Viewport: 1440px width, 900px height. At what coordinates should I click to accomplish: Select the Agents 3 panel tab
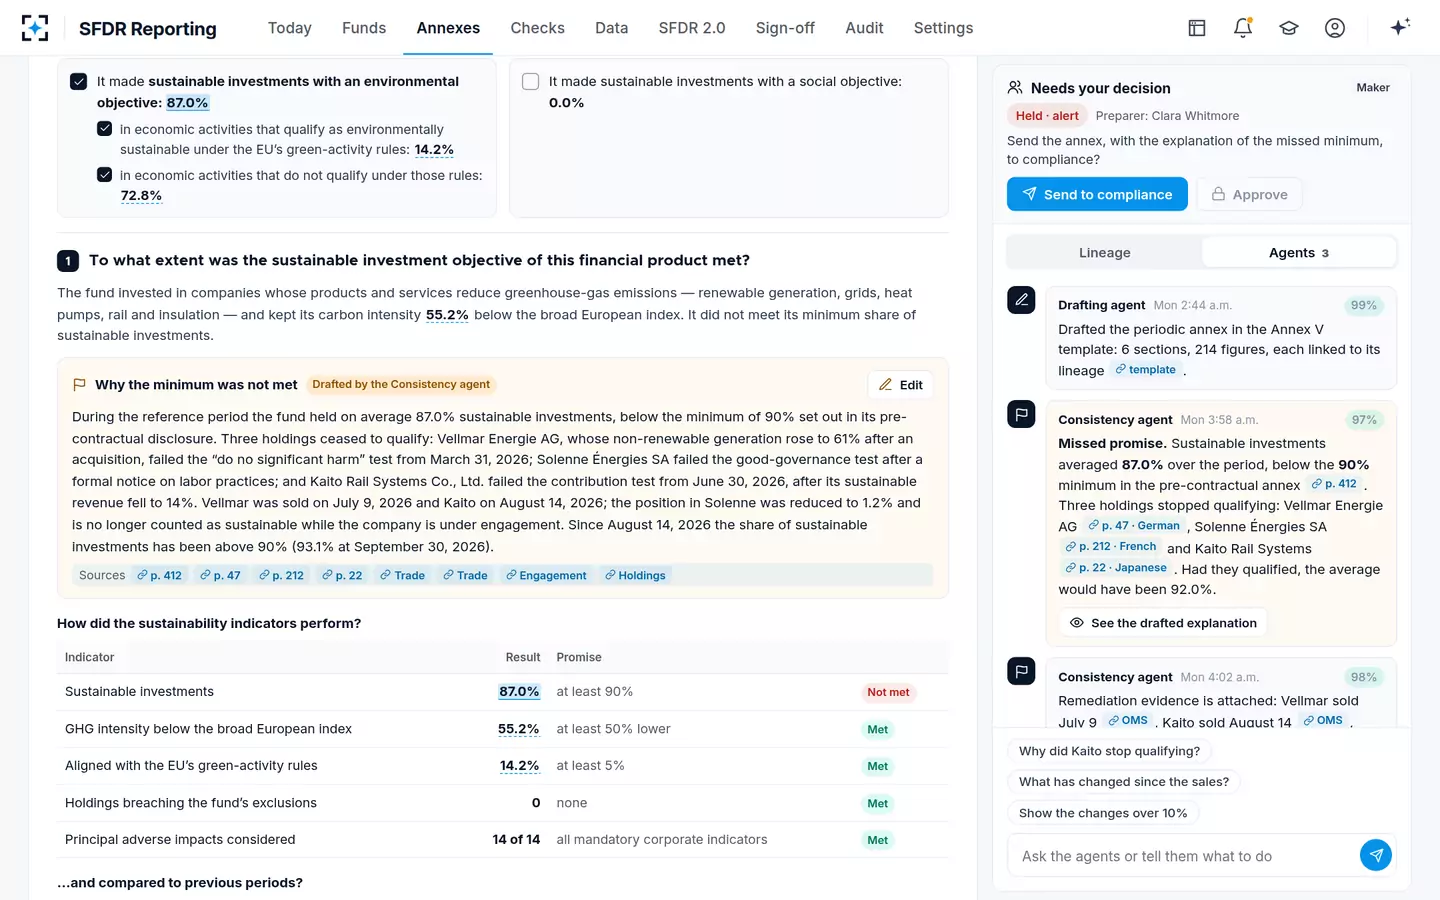1298,253
